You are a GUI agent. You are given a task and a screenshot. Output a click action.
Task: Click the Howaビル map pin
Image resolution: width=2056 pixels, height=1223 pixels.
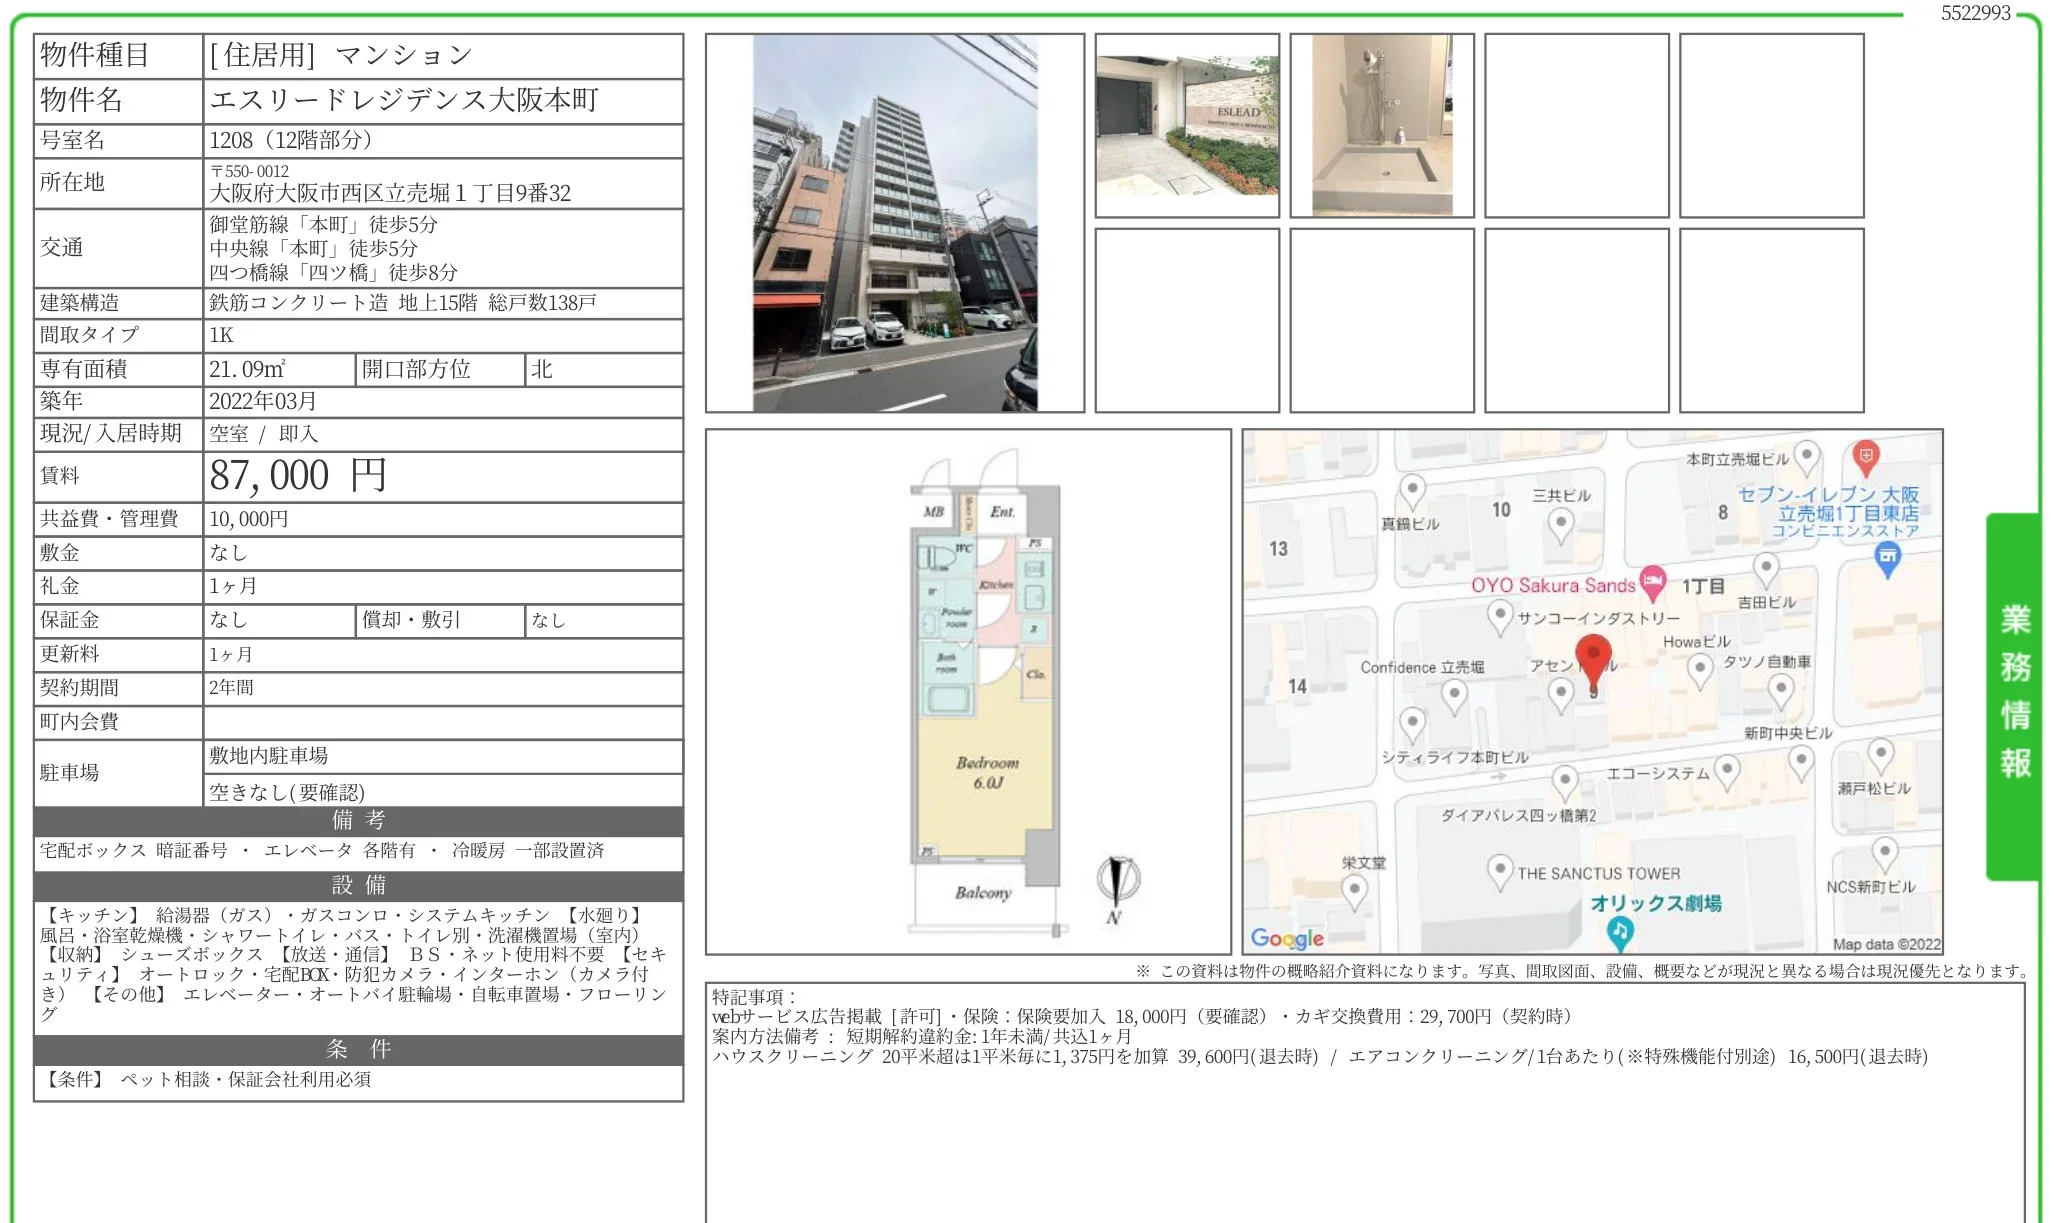pyautogui.click(x=1700, y=670)
